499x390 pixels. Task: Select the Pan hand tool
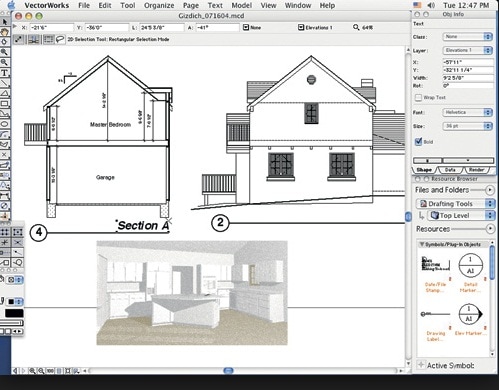4,32
